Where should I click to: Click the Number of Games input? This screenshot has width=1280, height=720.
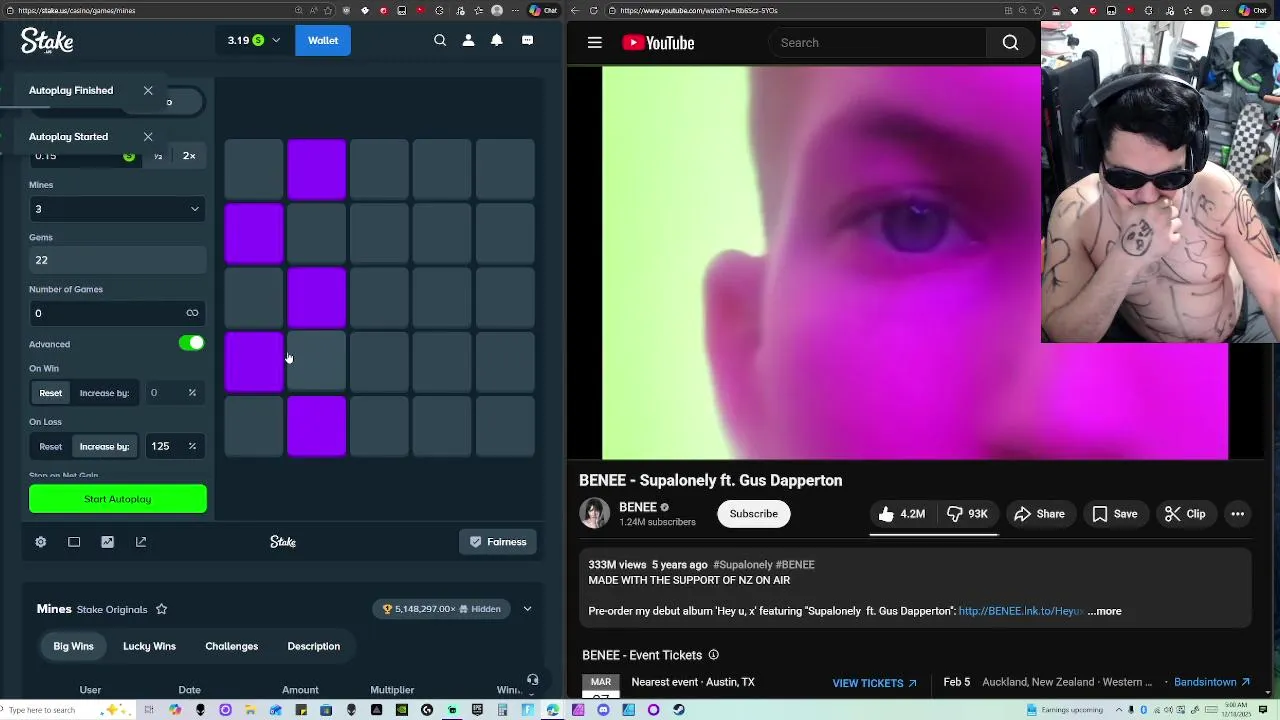pos(117,313)
